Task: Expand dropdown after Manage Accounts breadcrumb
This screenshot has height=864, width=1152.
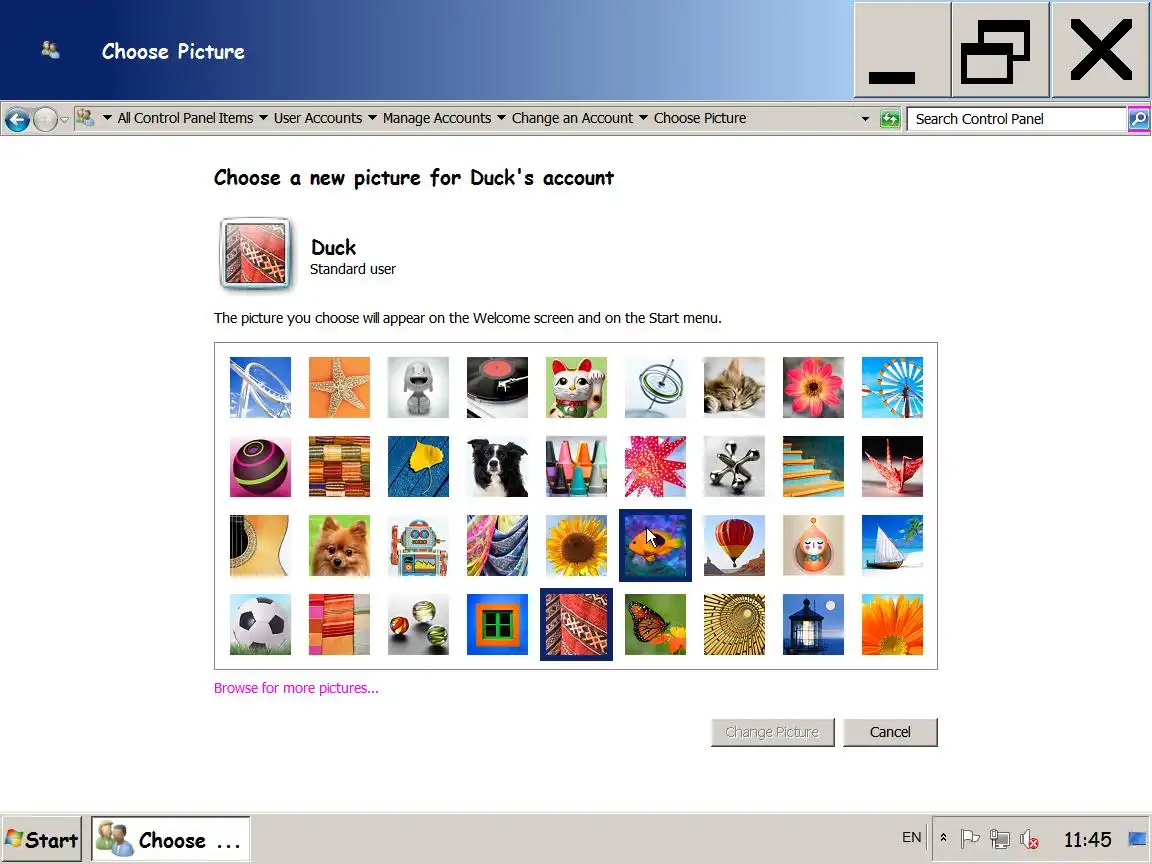Action: pyautogui.click(x=501, y=118)
